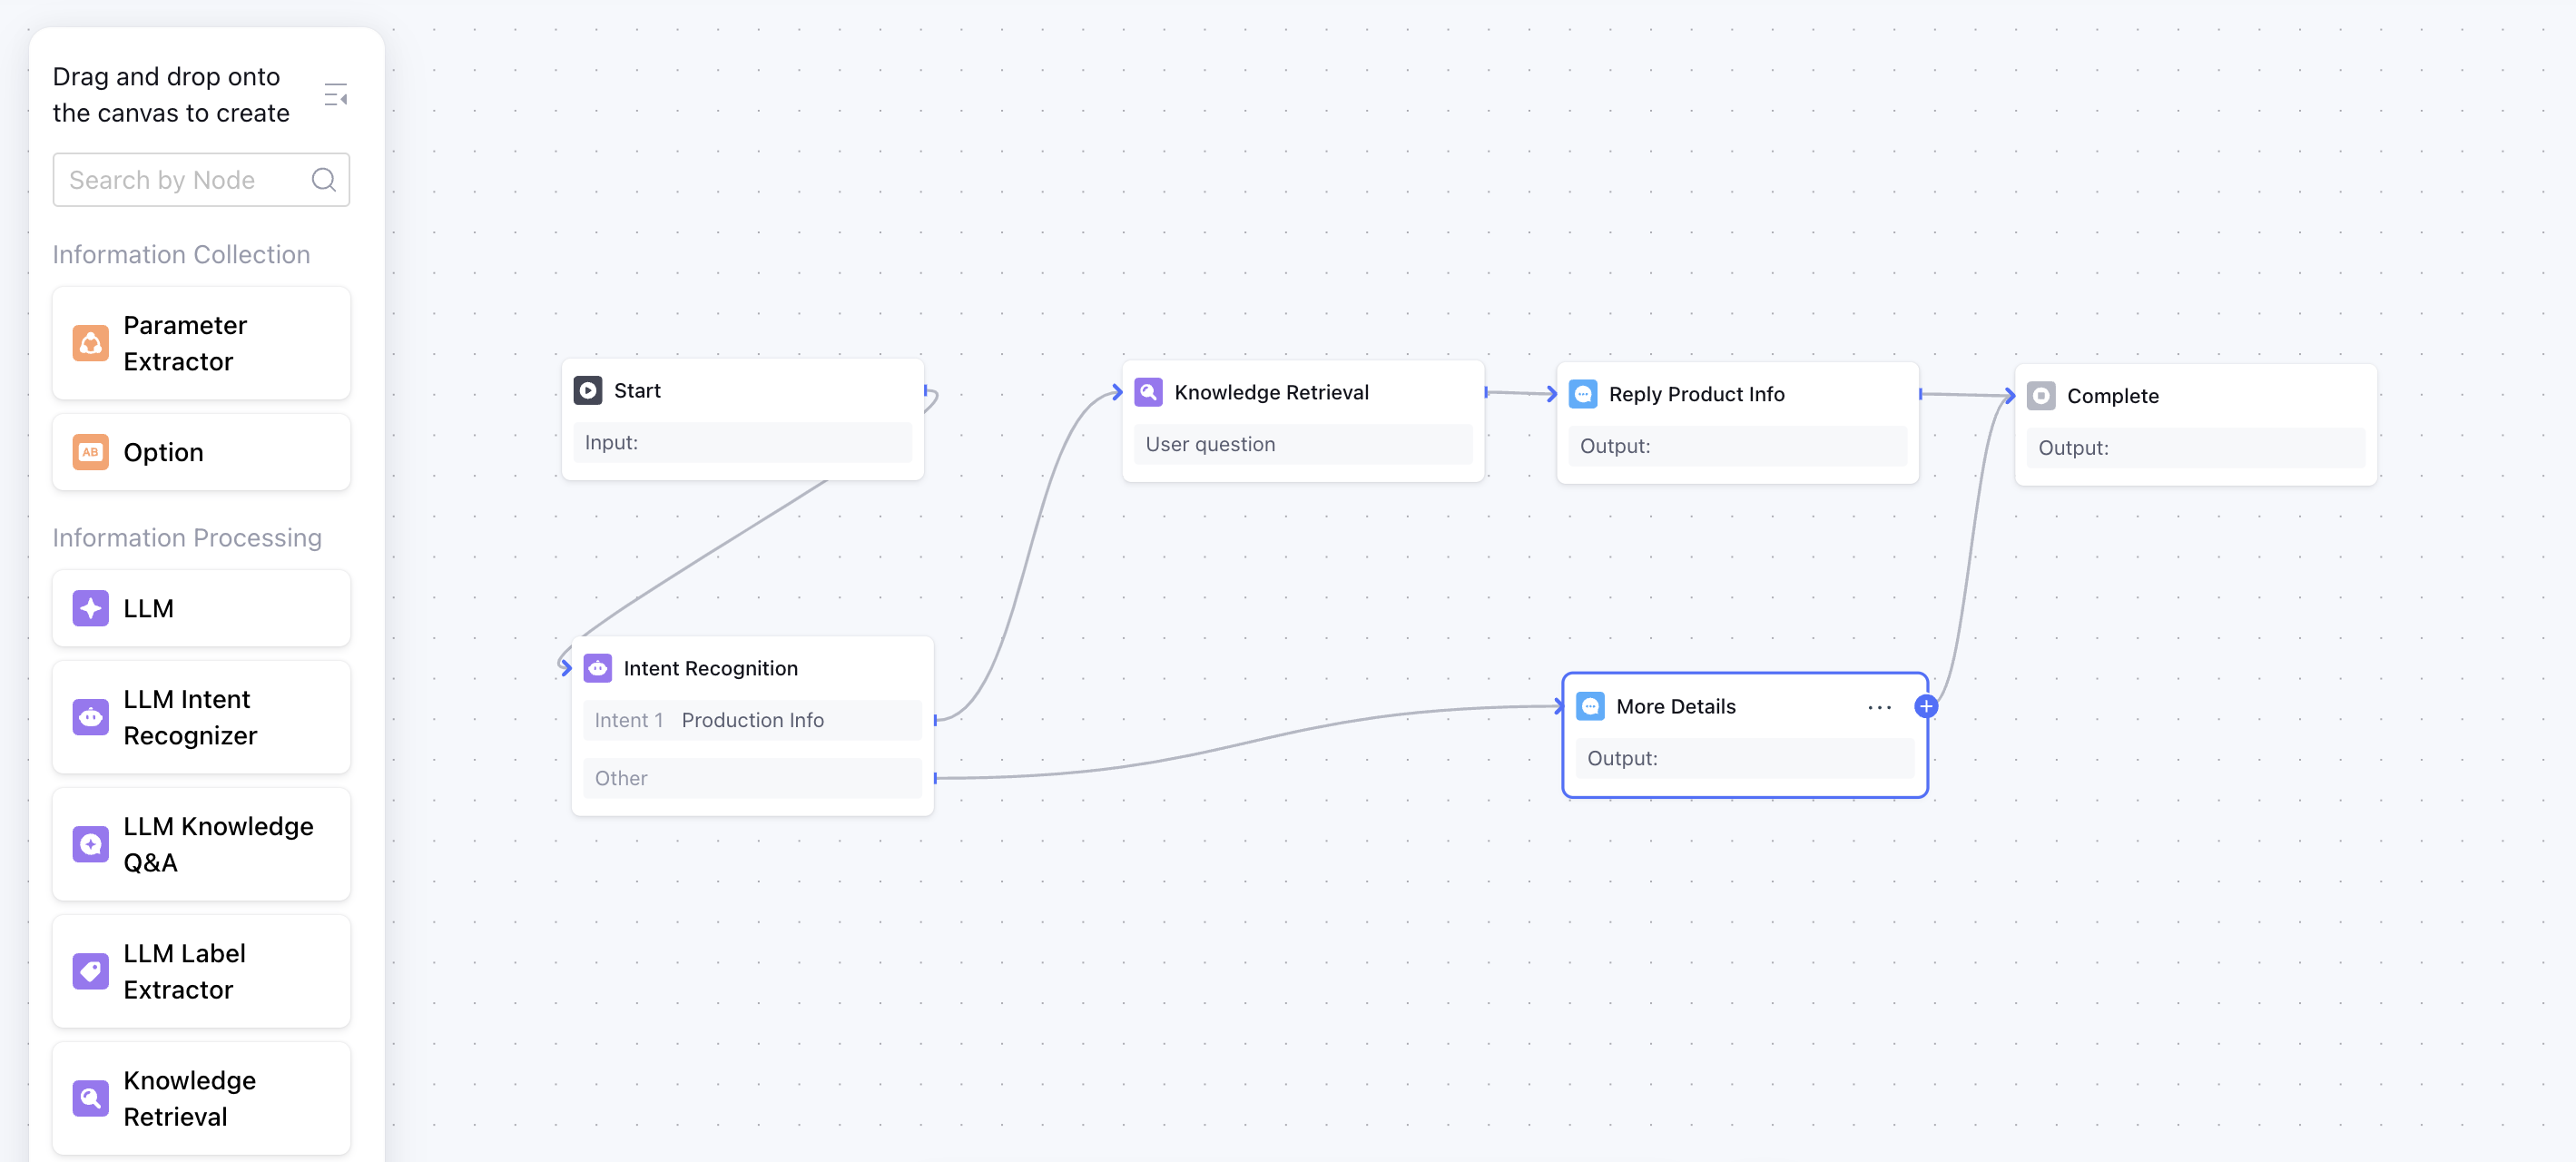This screenshot has width=2576, height=1162.
Task: Select Intent Recognition node header
Action: pos(710,668)
